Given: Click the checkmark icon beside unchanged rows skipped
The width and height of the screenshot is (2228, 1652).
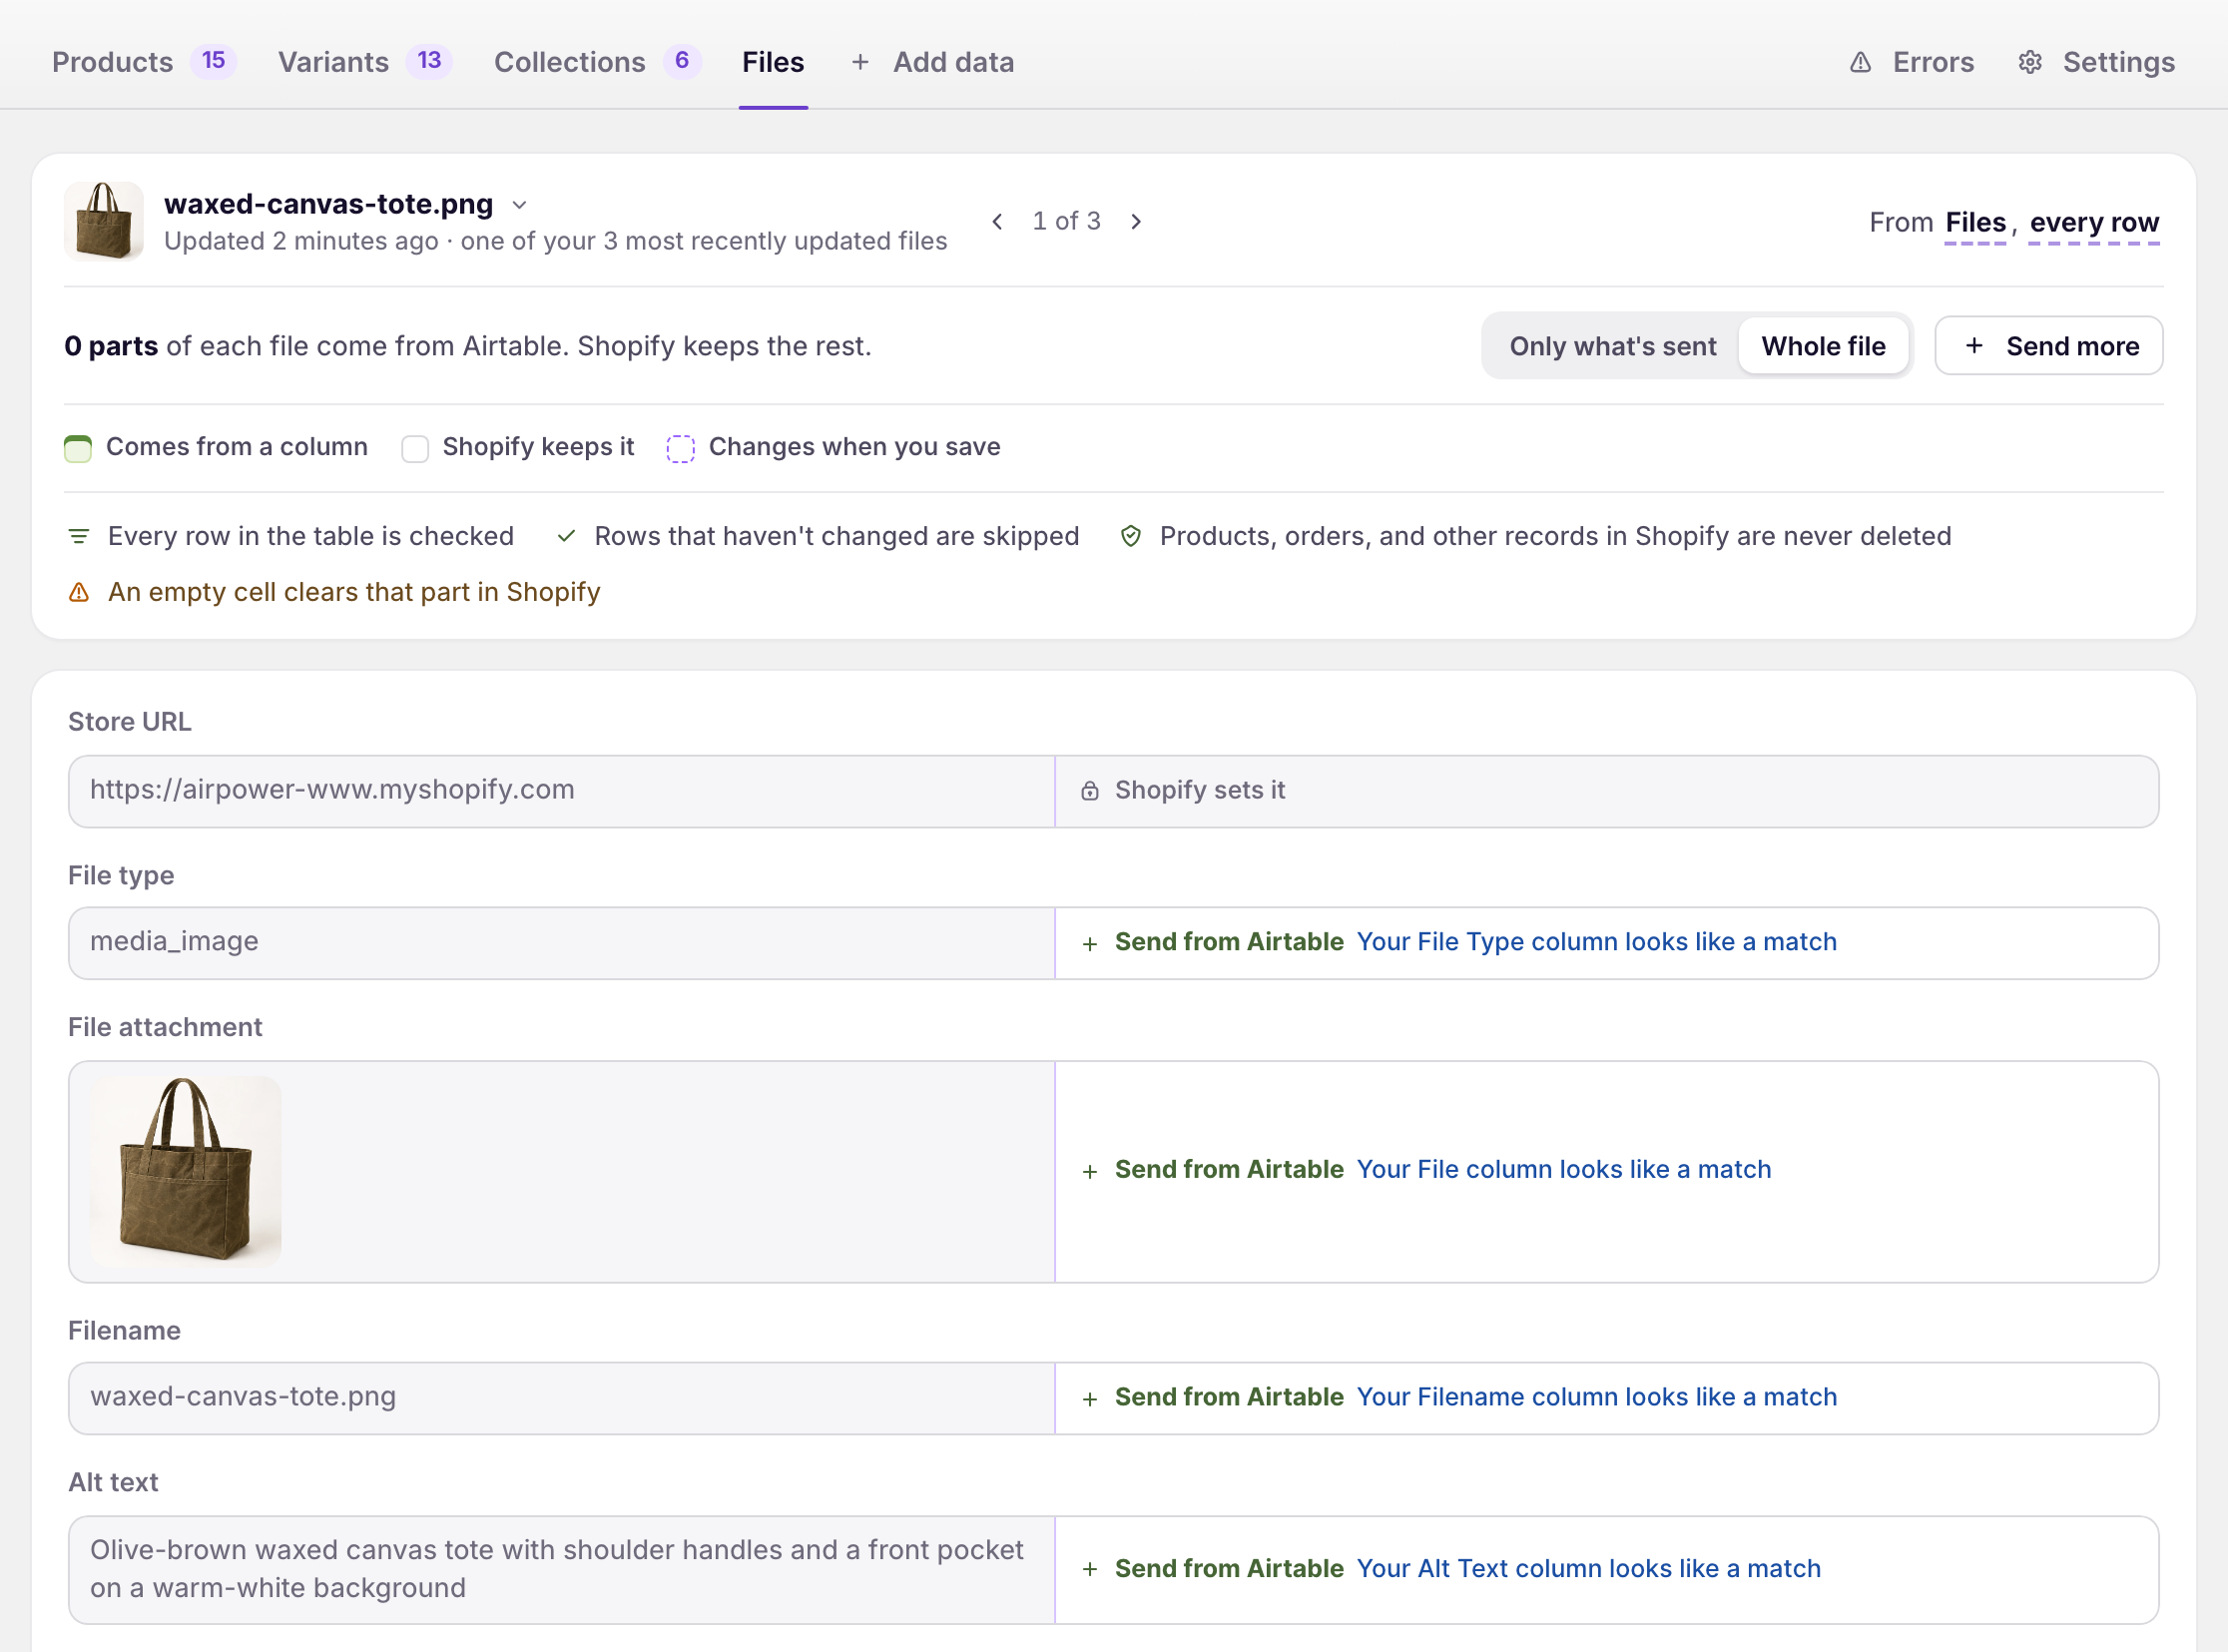Looking at the screenshot, I should pos(566,537).
